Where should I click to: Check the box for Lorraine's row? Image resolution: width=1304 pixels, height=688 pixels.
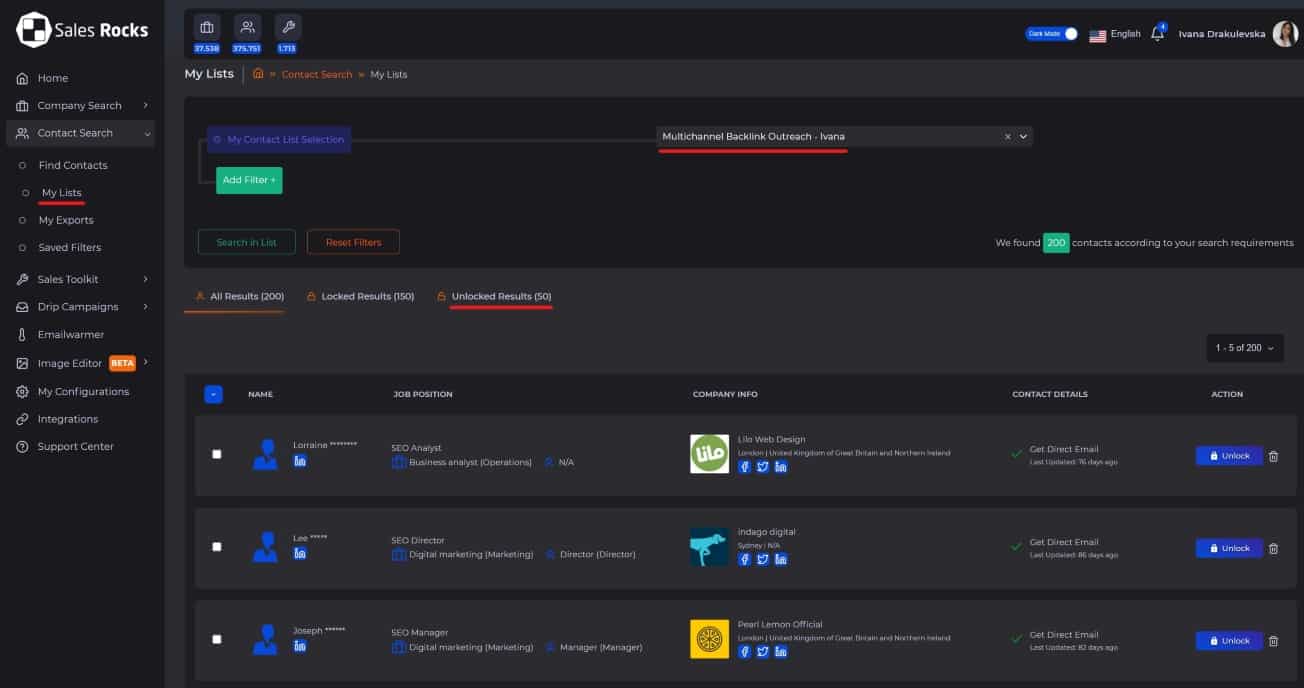(217, 454)
